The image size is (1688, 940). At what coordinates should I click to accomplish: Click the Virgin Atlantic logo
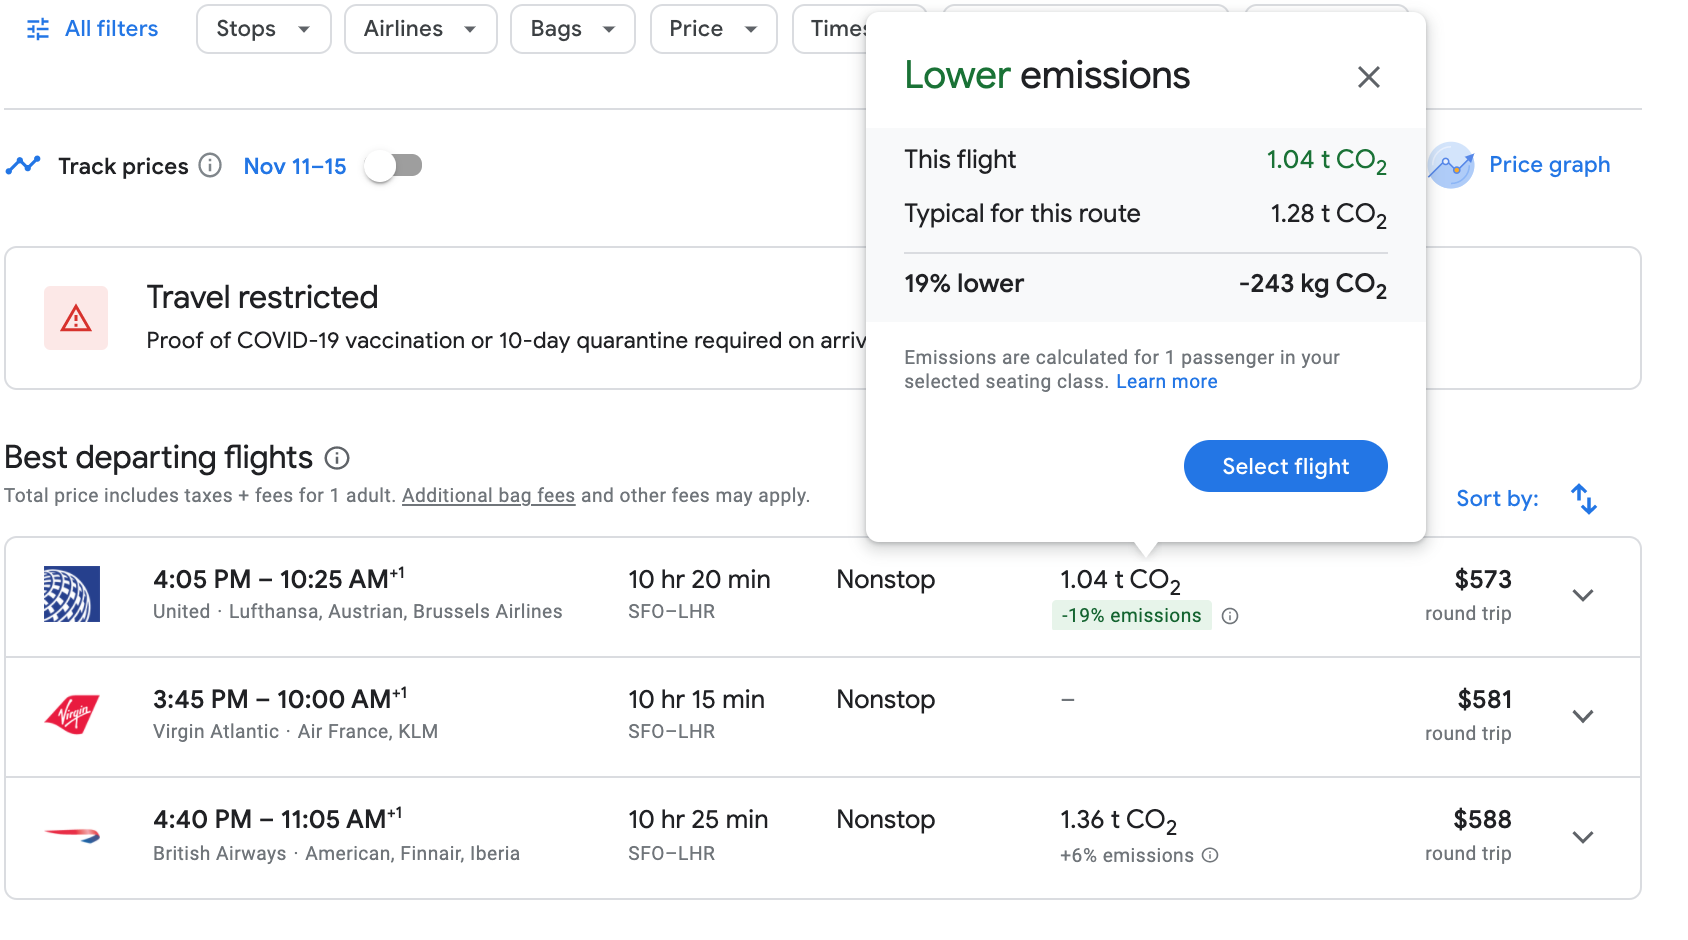point(72,715)
